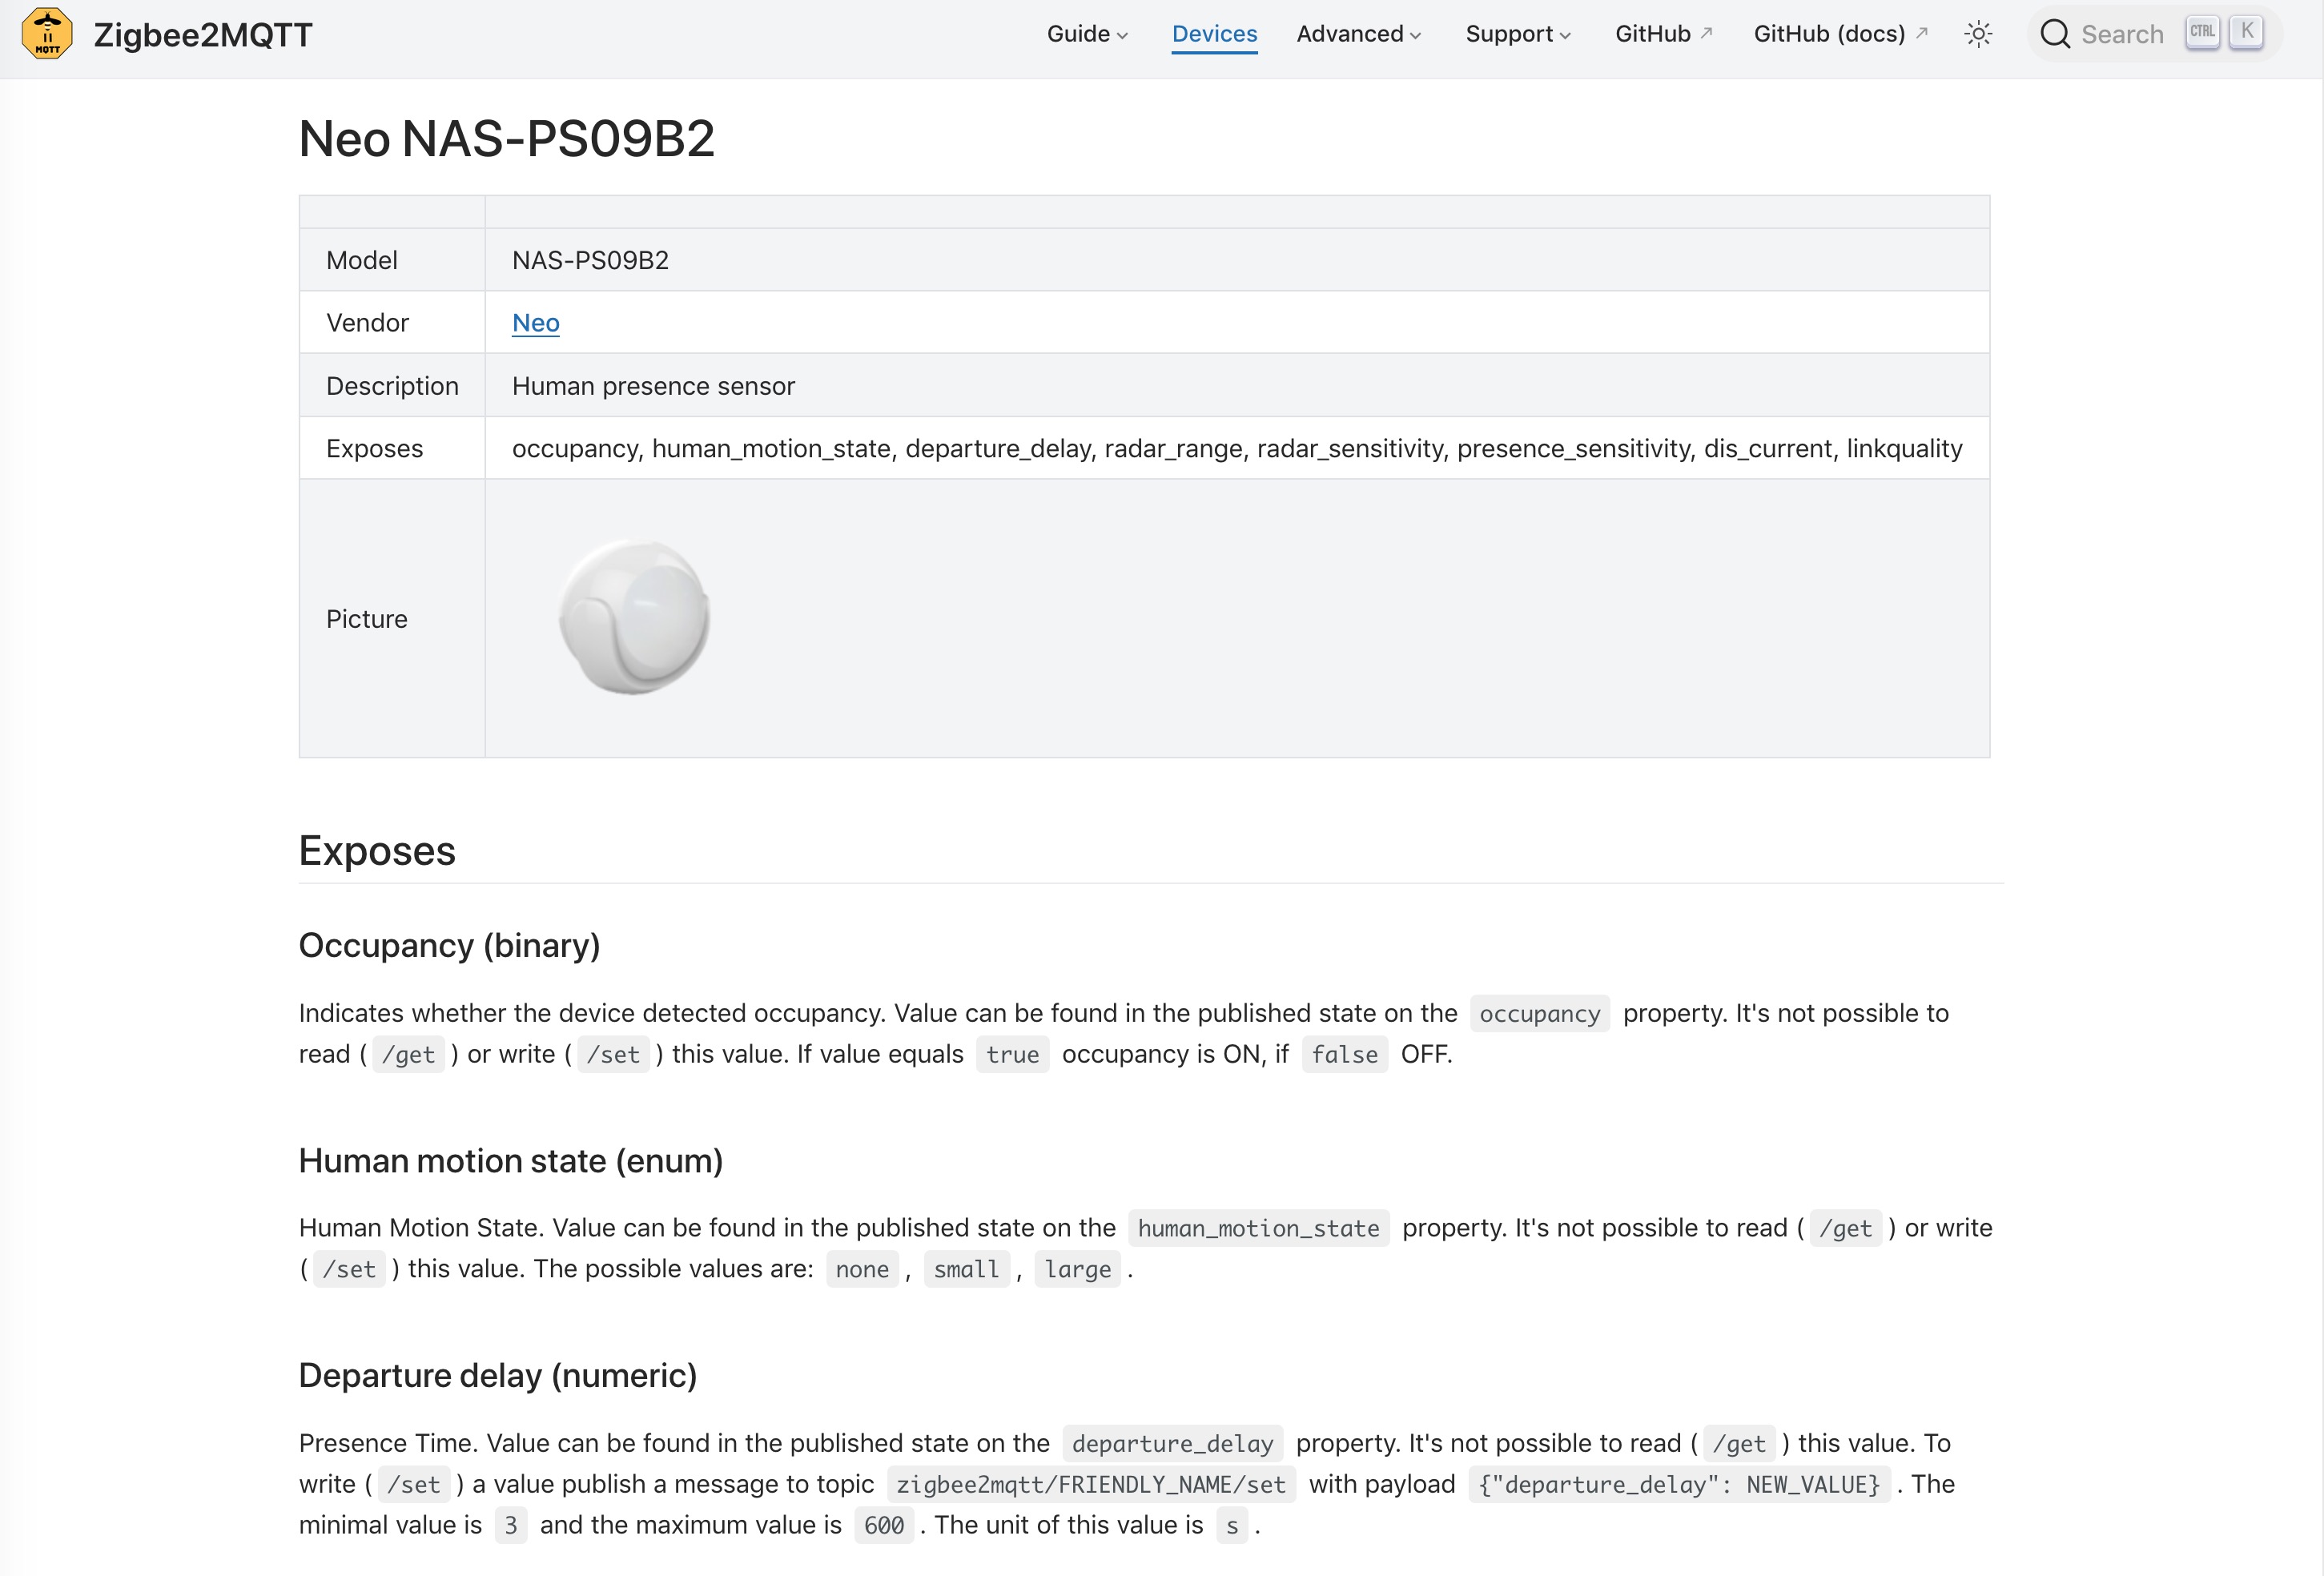Viewport: 2324px width, 1576px height.
Task: Click the Neo NAS-PS09B2 page title
Action: [506, 139]
